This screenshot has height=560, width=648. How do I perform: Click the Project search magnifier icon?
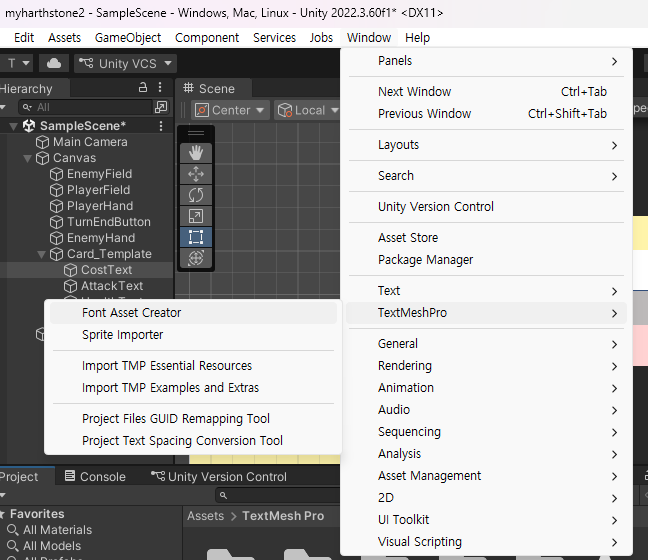pos(223,495)
